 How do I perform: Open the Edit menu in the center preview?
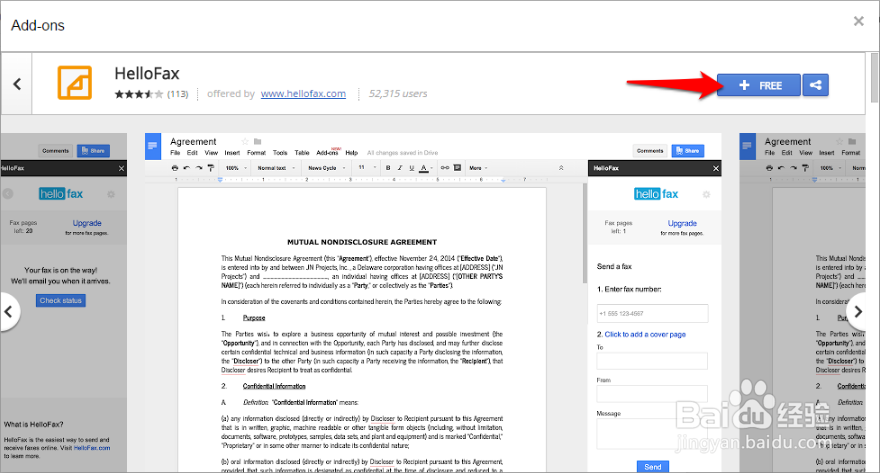pos(192,153)
